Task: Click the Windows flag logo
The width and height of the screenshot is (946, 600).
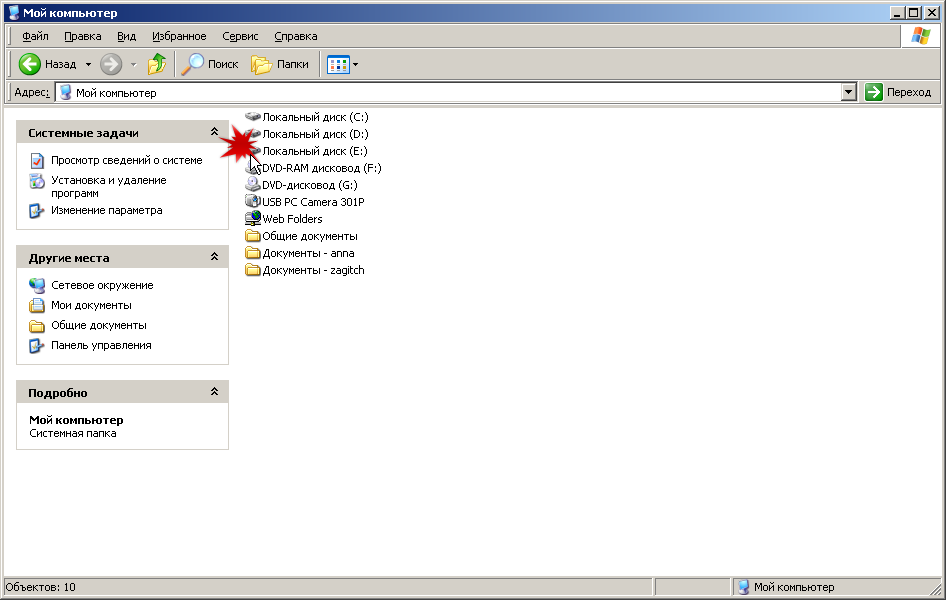Action: click(921, 36)
